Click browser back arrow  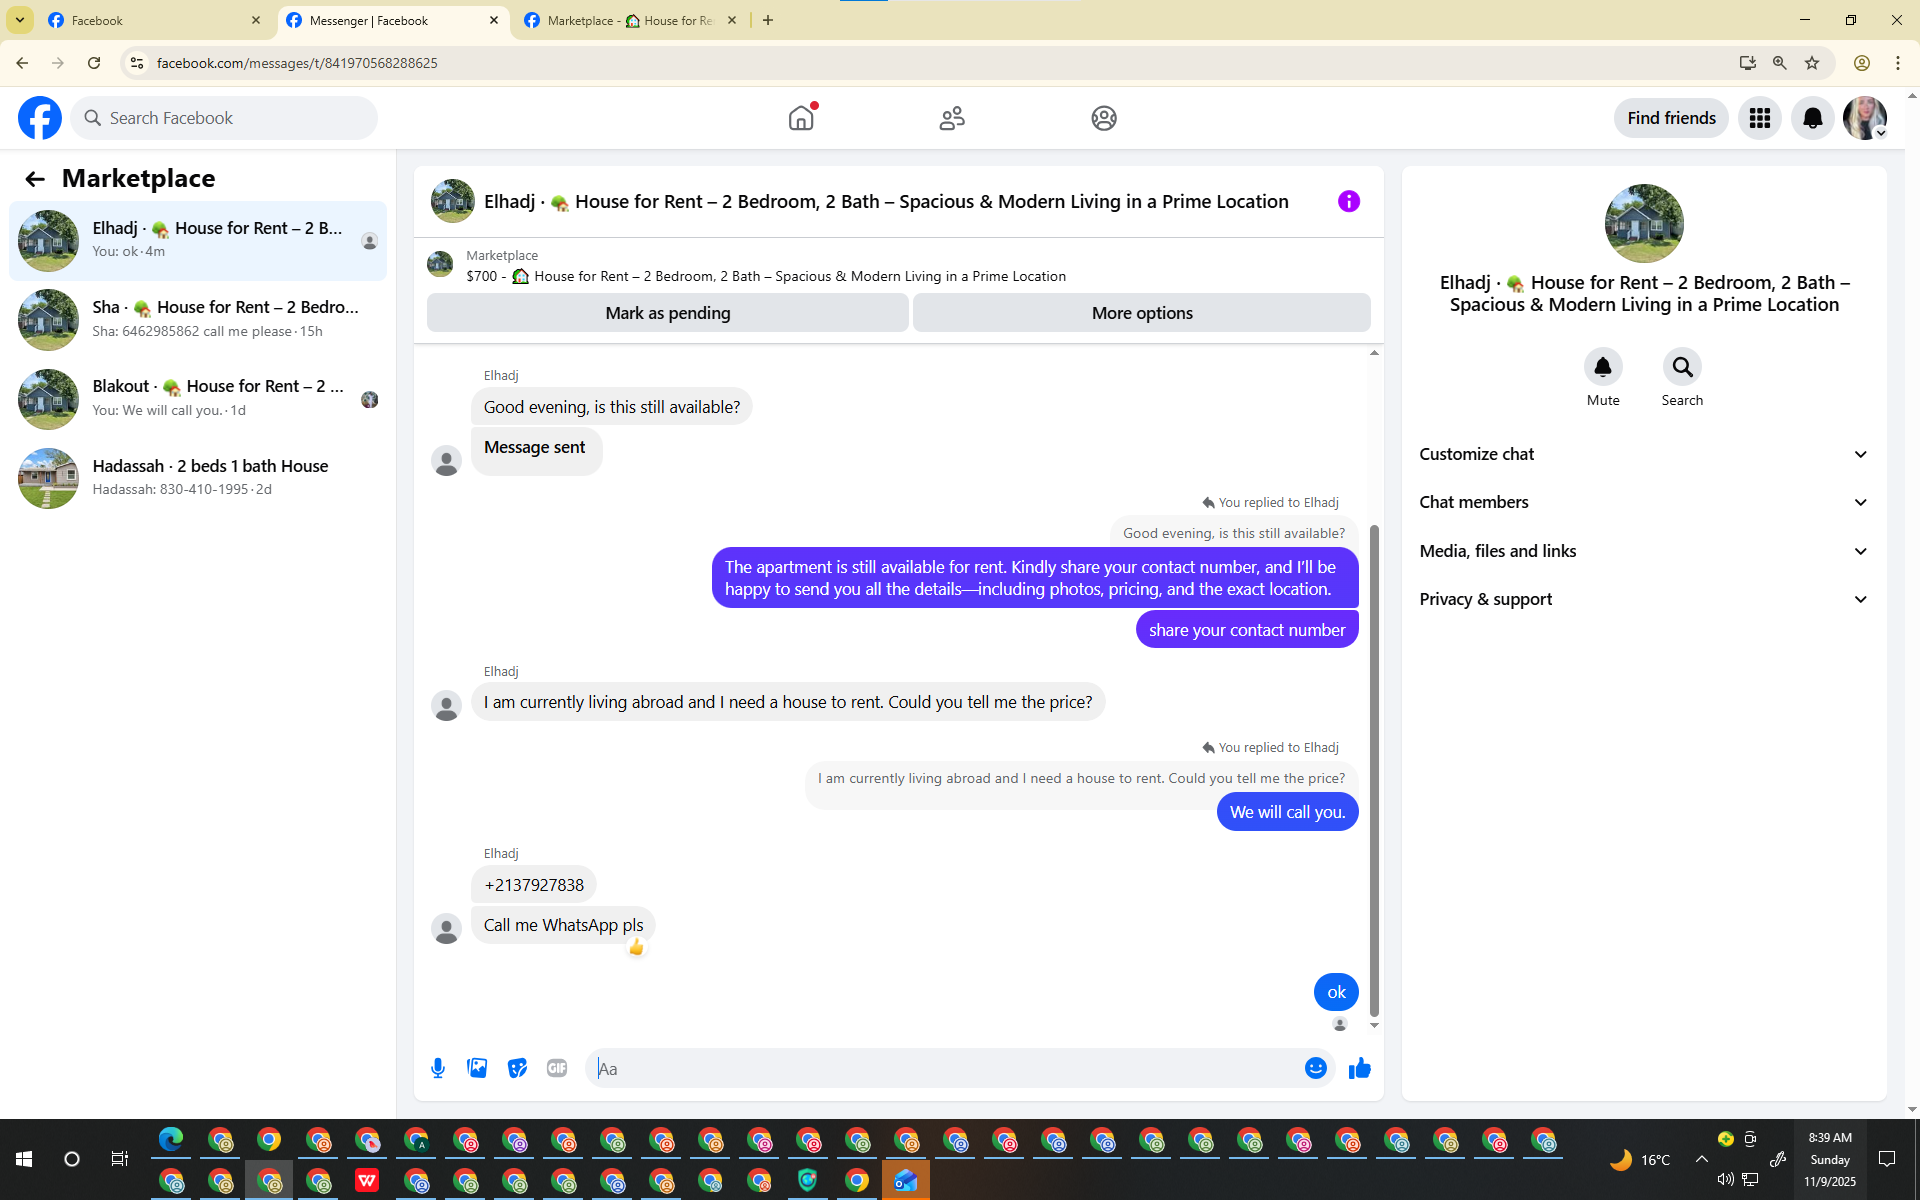(x=22, y=63)
